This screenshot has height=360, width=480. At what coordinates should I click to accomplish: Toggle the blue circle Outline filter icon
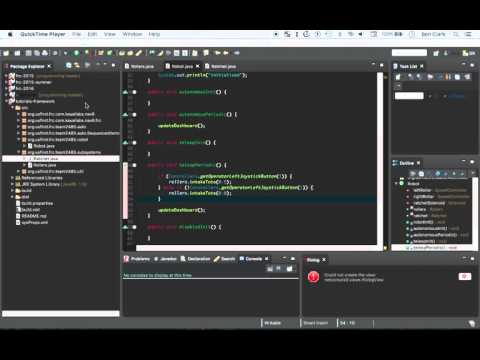click(x=438, y=174)
